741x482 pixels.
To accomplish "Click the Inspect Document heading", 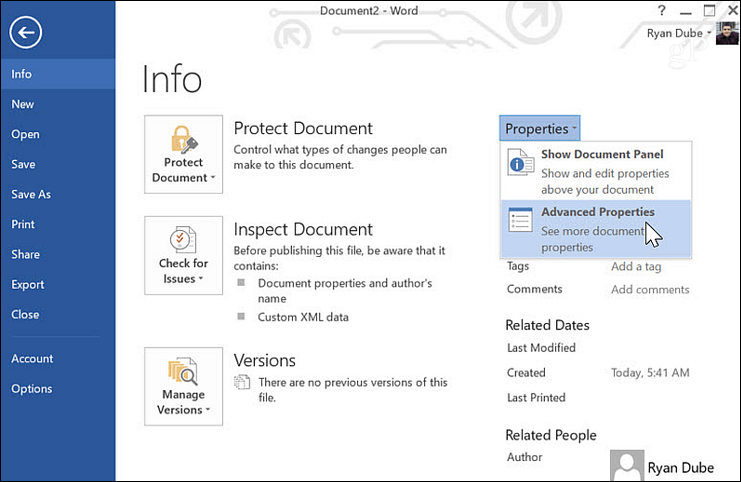I will point(303,229).
